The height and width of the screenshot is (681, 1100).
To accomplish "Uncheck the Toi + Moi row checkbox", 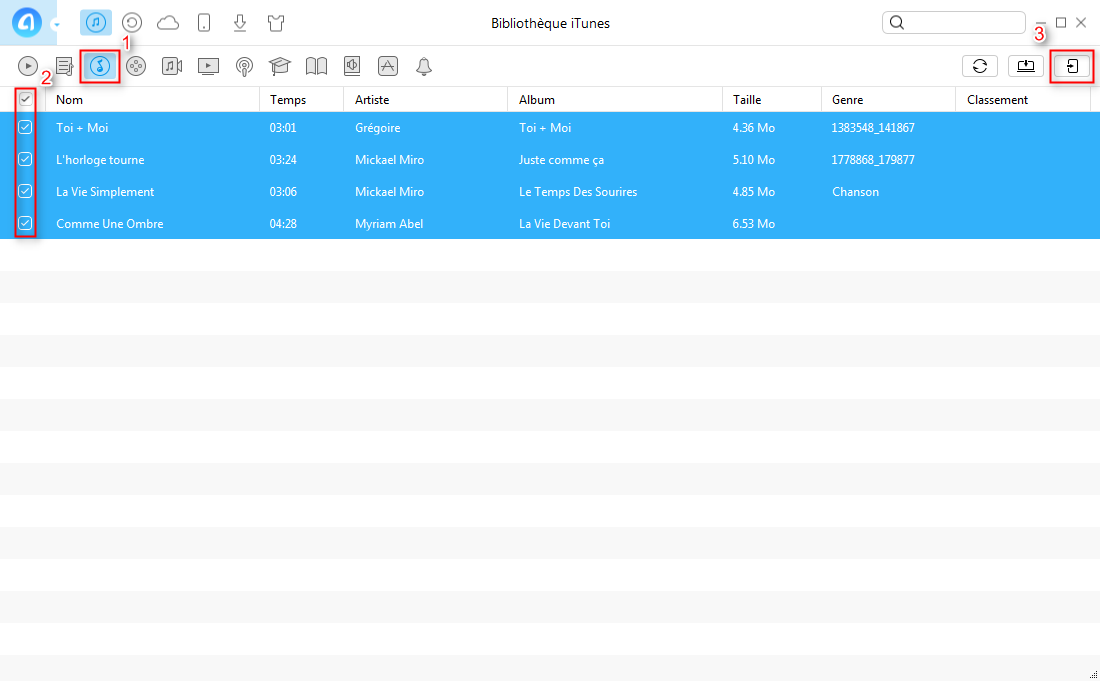I will click(25, 127).
